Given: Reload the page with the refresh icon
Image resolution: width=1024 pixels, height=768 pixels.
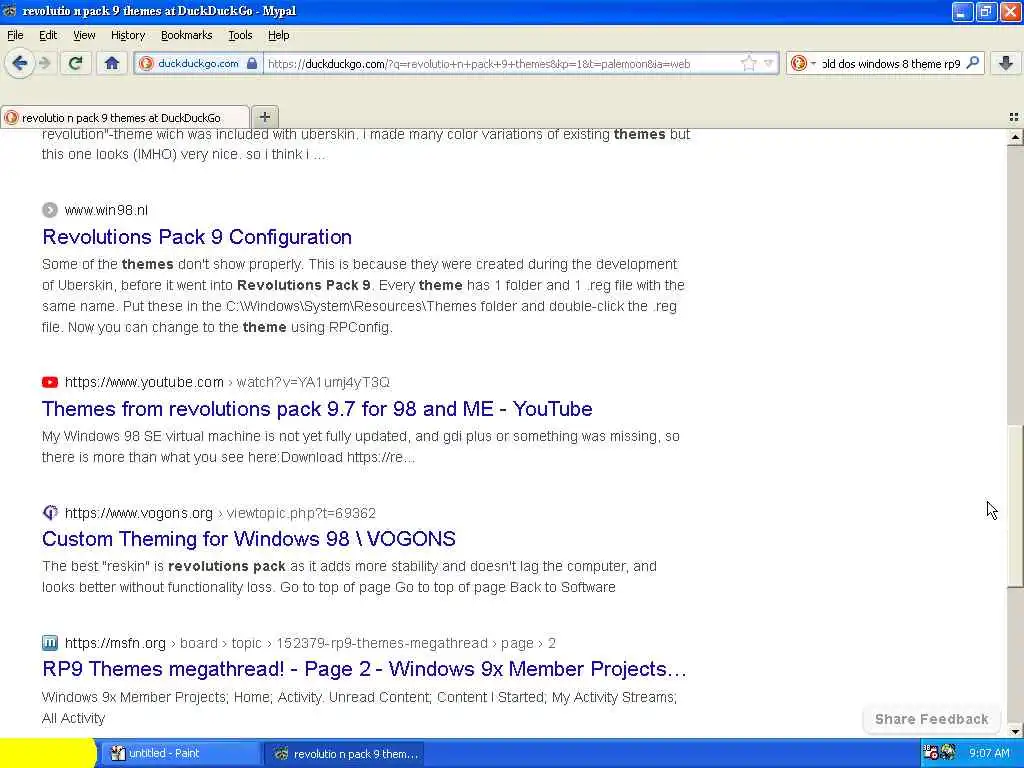Looking at the screenshot, I should pyautogui.click(x=75, y=63).
